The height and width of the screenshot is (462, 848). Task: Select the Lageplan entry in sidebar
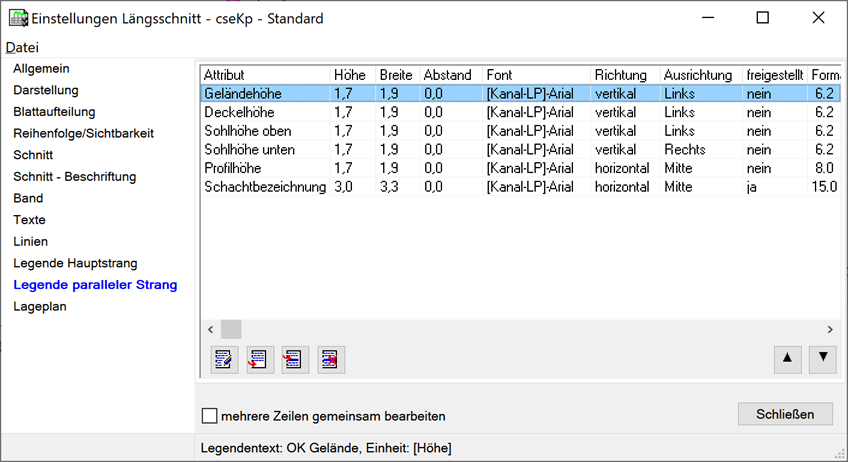coord(40,307)
